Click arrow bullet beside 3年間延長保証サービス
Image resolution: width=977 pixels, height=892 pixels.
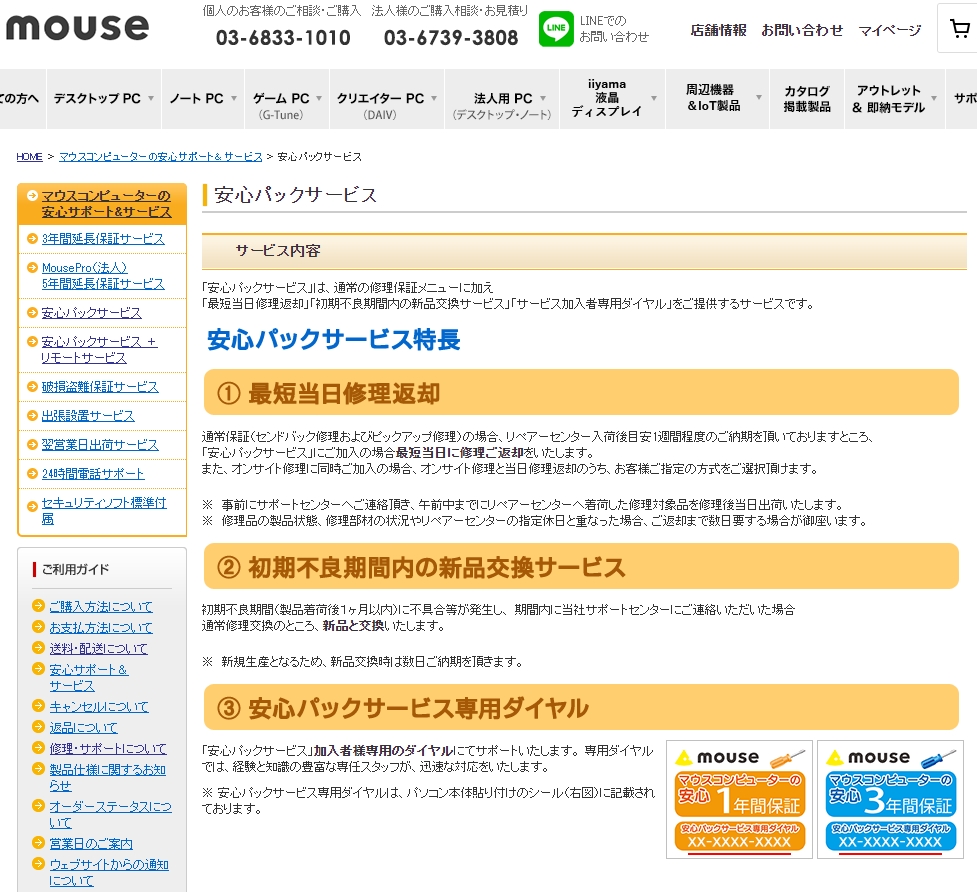click(x=32, y=239)
